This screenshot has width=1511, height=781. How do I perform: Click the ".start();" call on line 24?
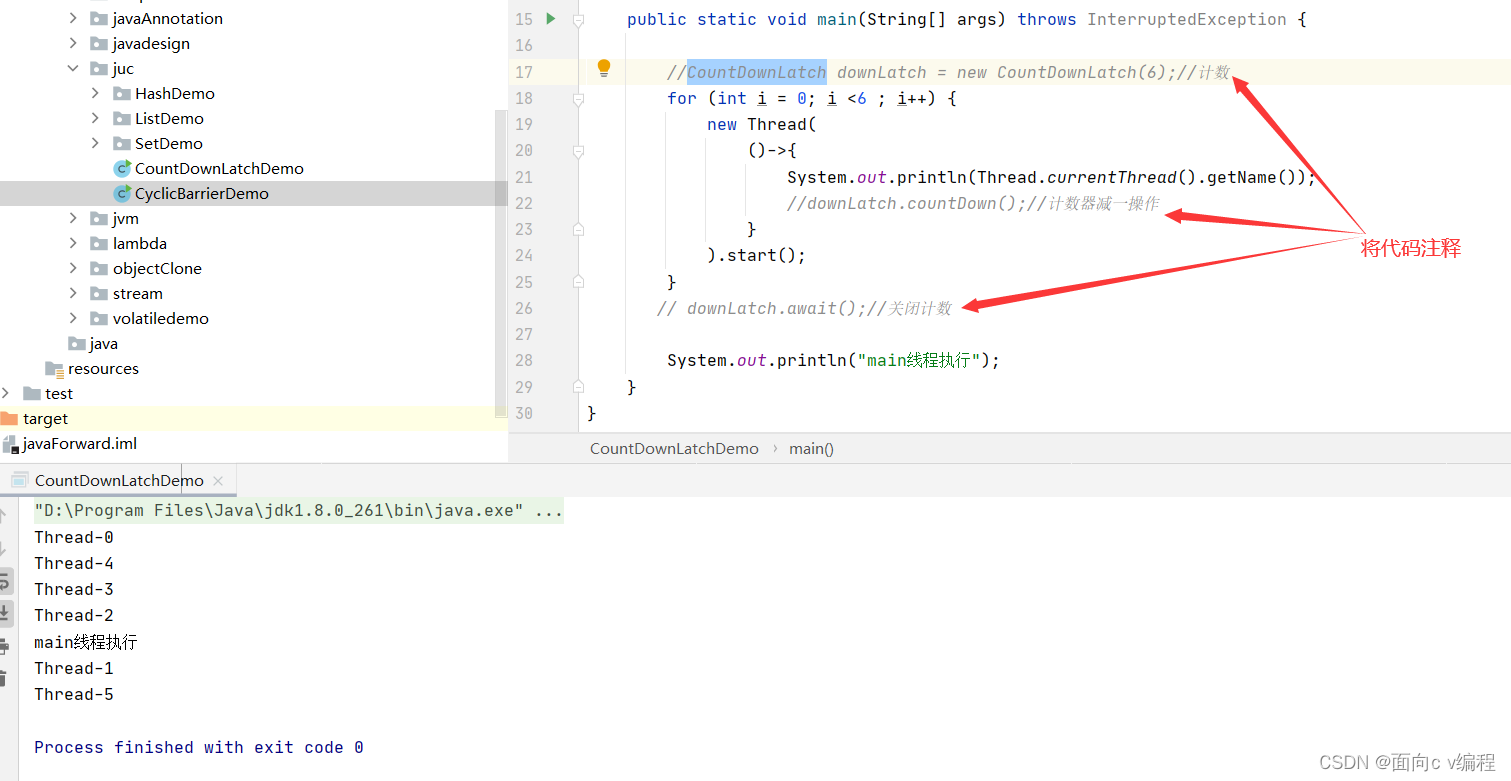click(761, 255)
